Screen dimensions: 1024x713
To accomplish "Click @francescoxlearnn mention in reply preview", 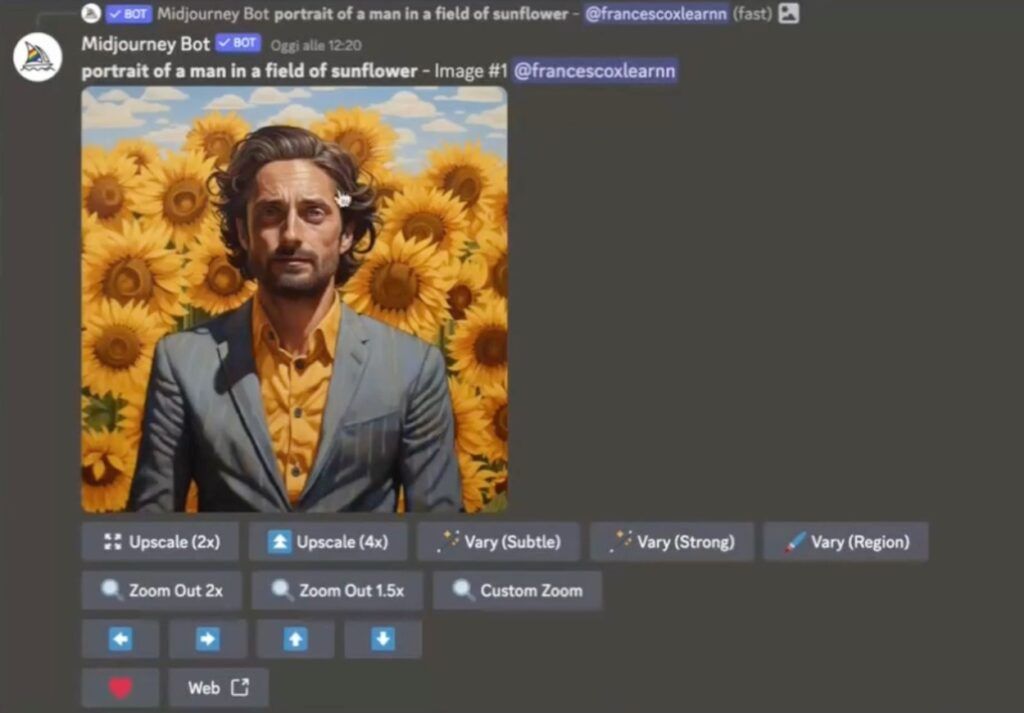I will (x=655, y=13).
